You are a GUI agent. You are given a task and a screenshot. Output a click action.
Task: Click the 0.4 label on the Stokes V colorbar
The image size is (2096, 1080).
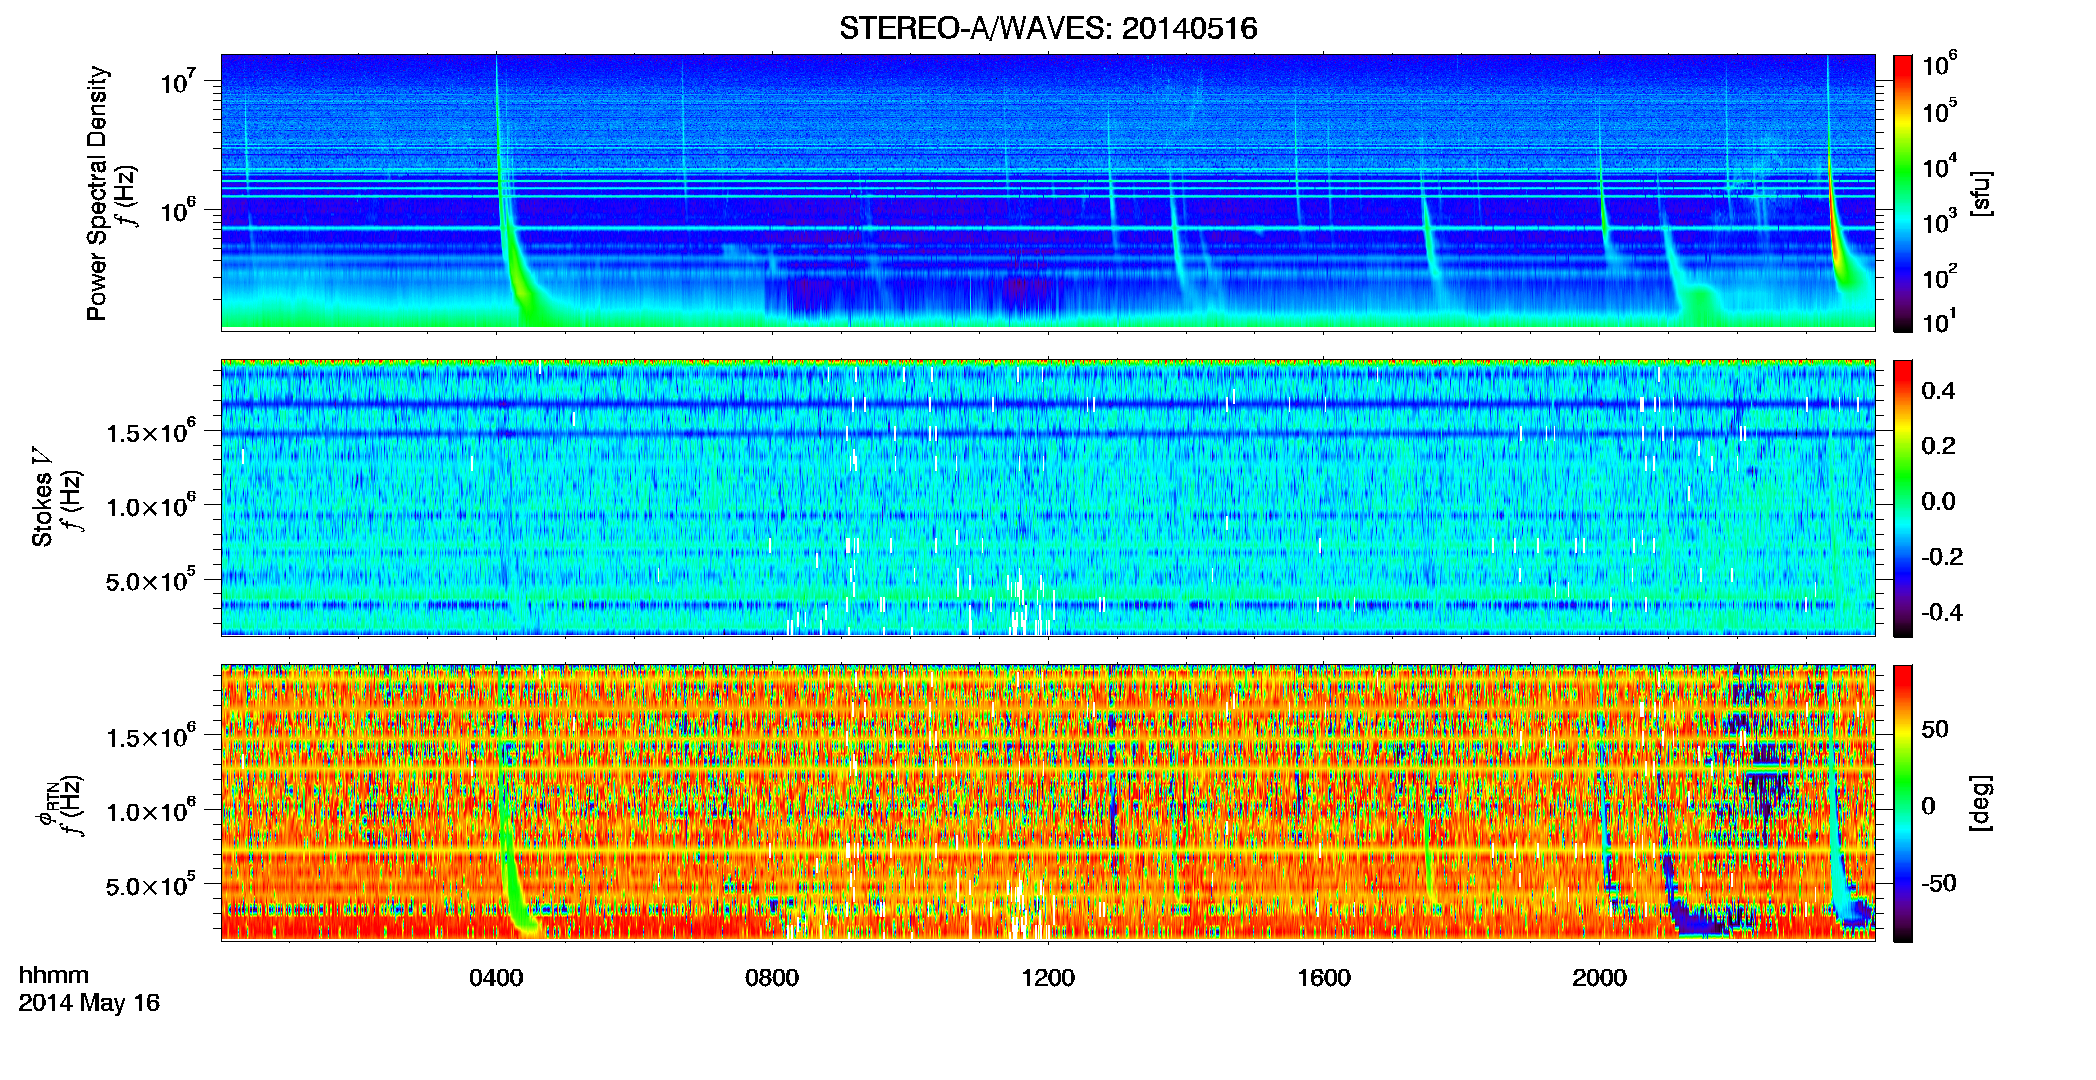tap(1938, 391)
